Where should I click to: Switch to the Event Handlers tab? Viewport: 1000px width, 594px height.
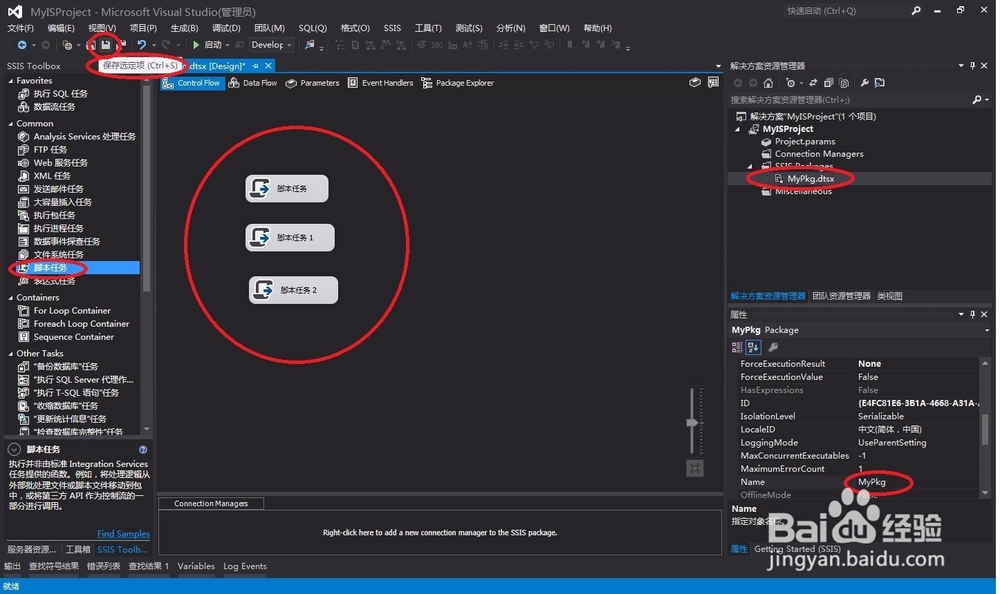(380, 83)
